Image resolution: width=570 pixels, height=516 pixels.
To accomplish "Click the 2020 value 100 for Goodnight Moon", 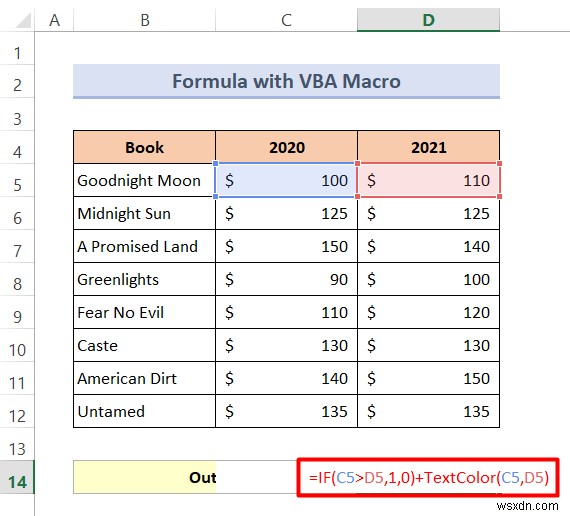I will [x=286, y=180].
